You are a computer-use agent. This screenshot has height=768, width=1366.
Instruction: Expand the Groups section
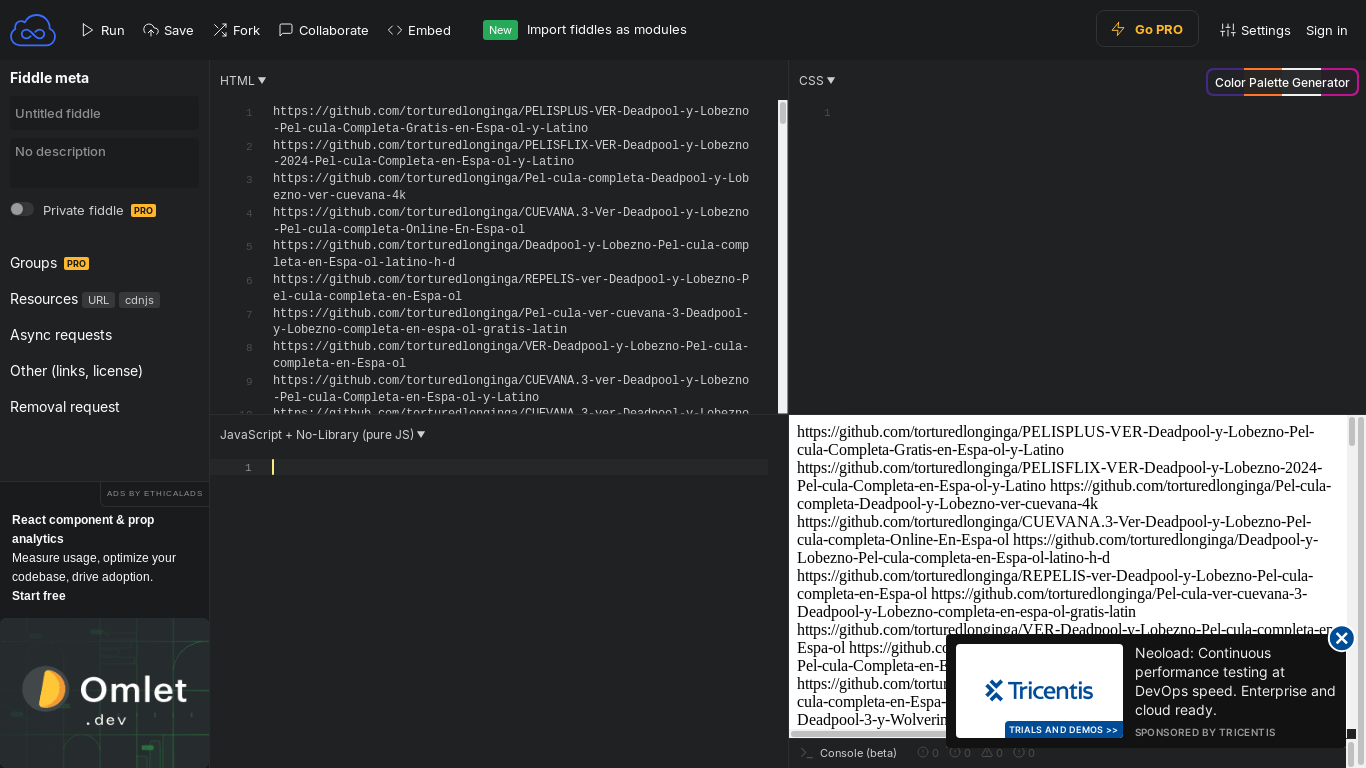[x=34, y=263]
